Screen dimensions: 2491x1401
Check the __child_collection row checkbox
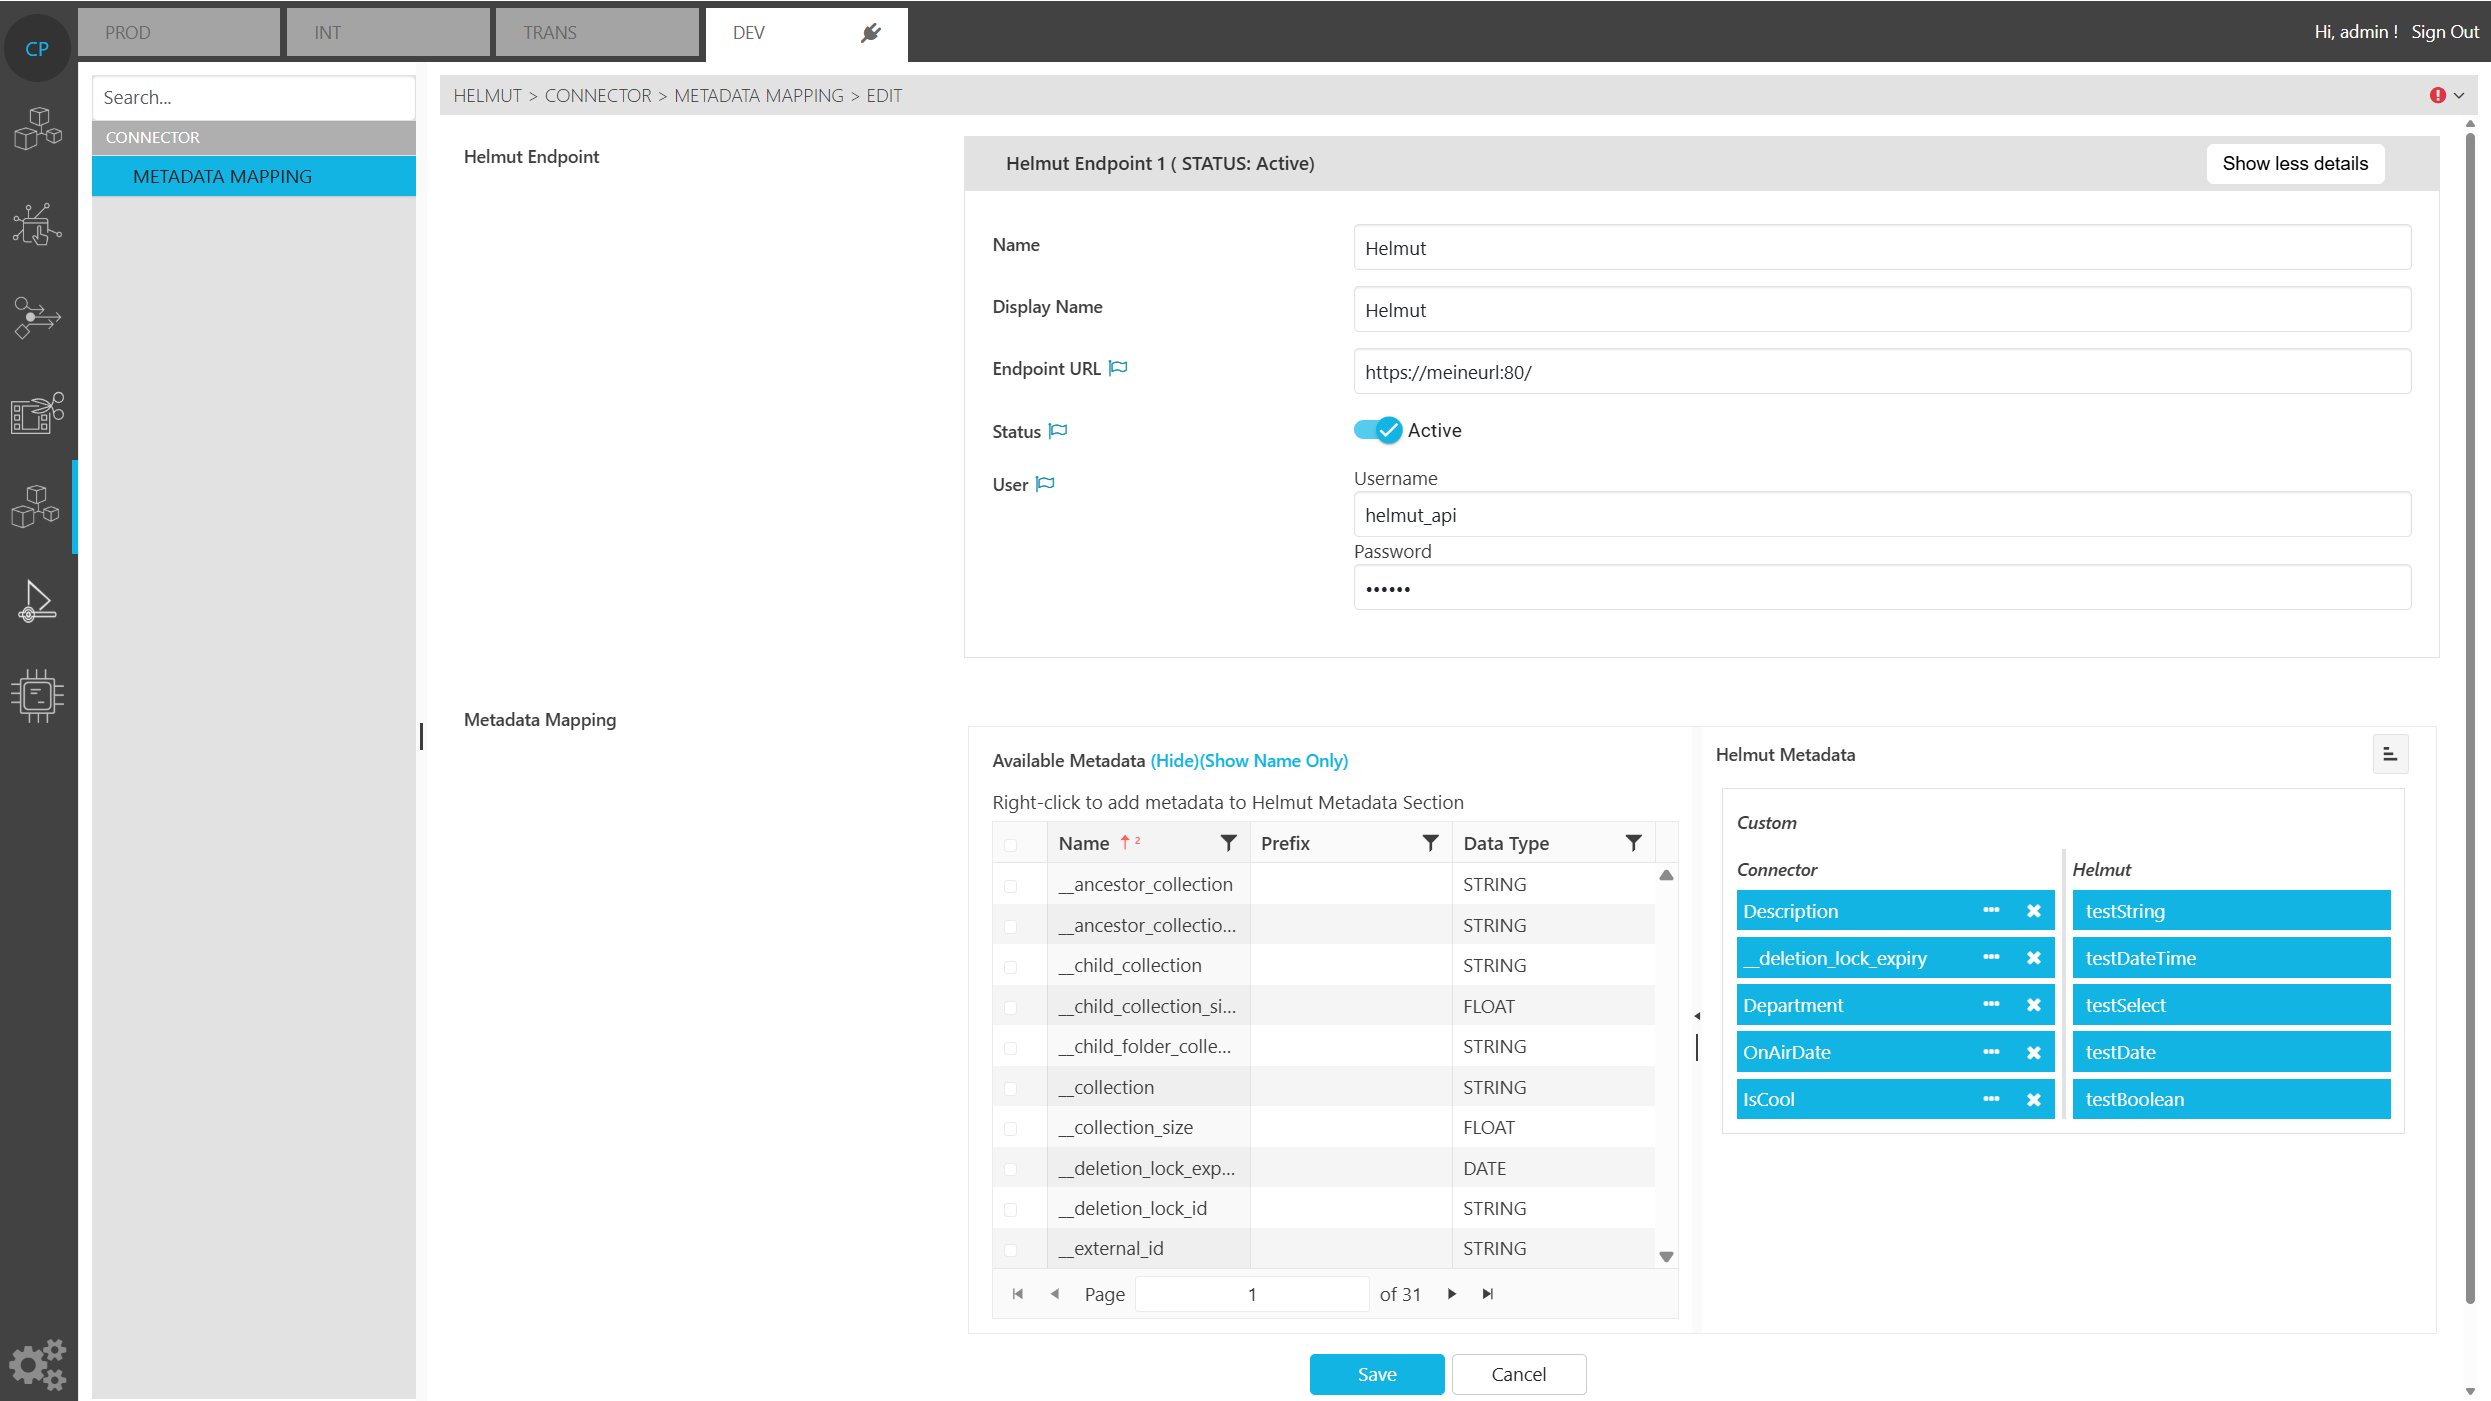pyautogui.click(x=1010, y=966)
